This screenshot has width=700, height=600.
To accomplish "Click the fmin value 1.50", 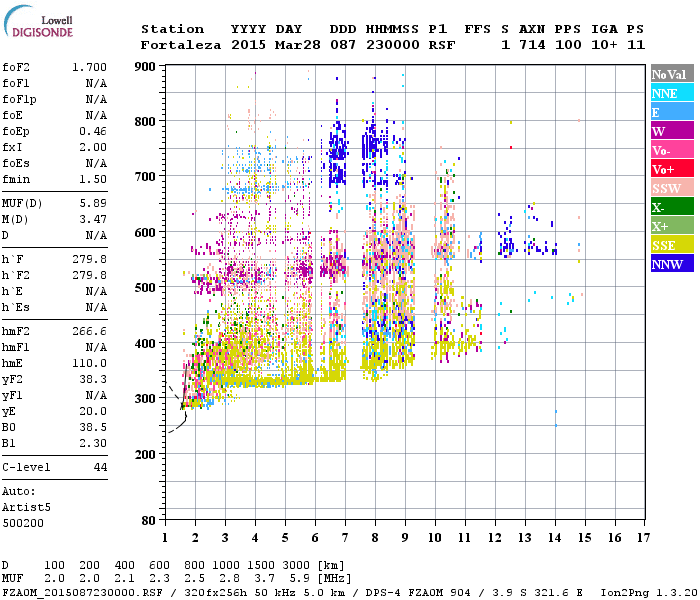I will [x=93, y=179].
